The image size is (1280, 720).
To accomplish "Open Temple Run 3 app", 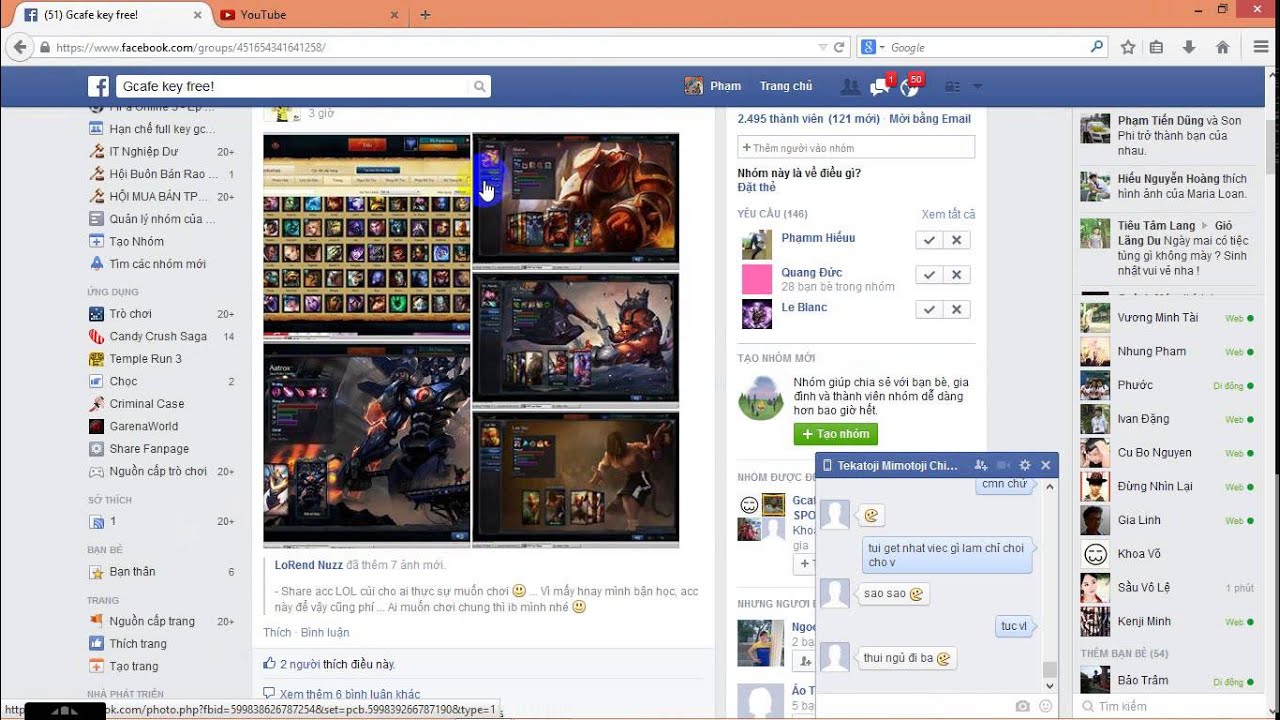I will click(146, 358).
